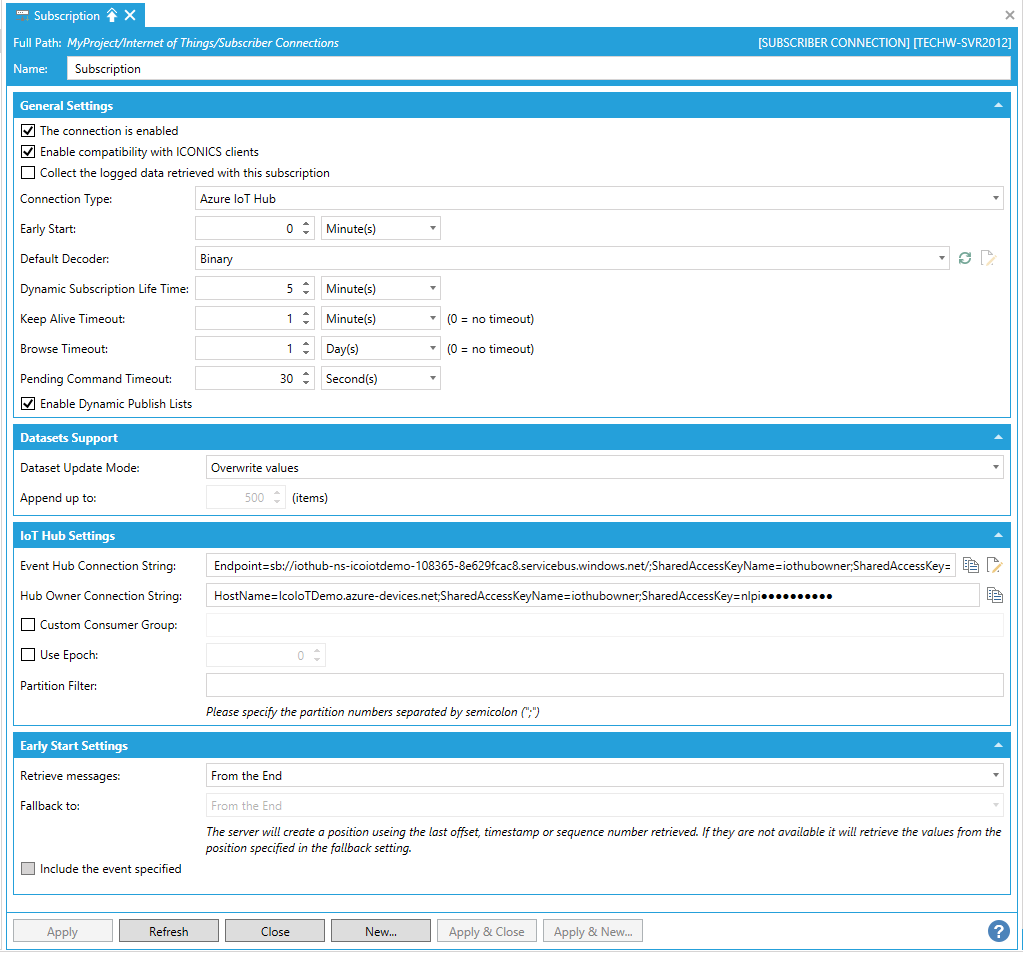Screen dimensions: 1023x955
Task: Click the pin icon on the Subscription tab
Action: (x=112, y=16)
